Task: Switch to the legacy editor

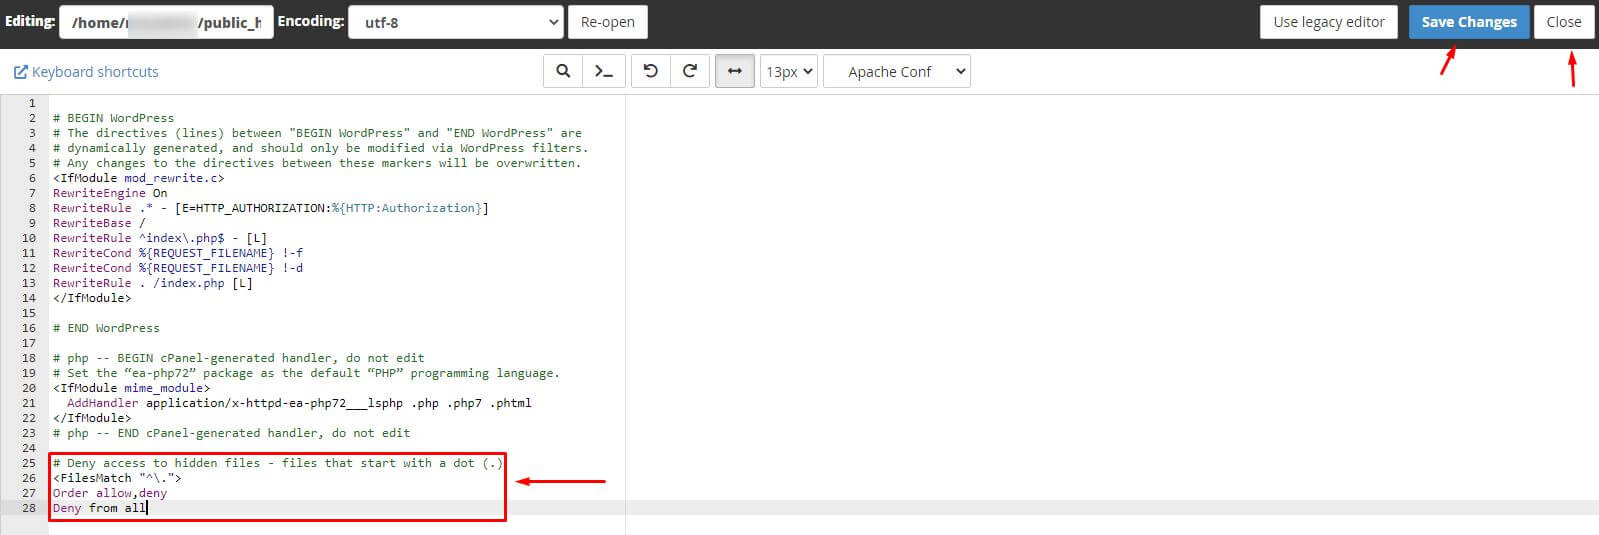Action: tap(1329, 22)
